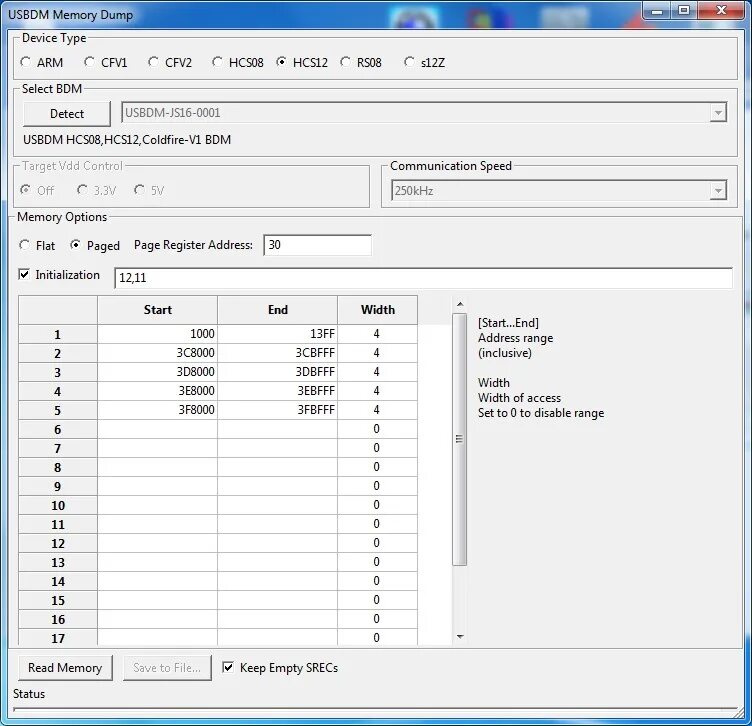Select Start cell 3E8000
This screenshot has width=752, height=726.
point(157,391)
